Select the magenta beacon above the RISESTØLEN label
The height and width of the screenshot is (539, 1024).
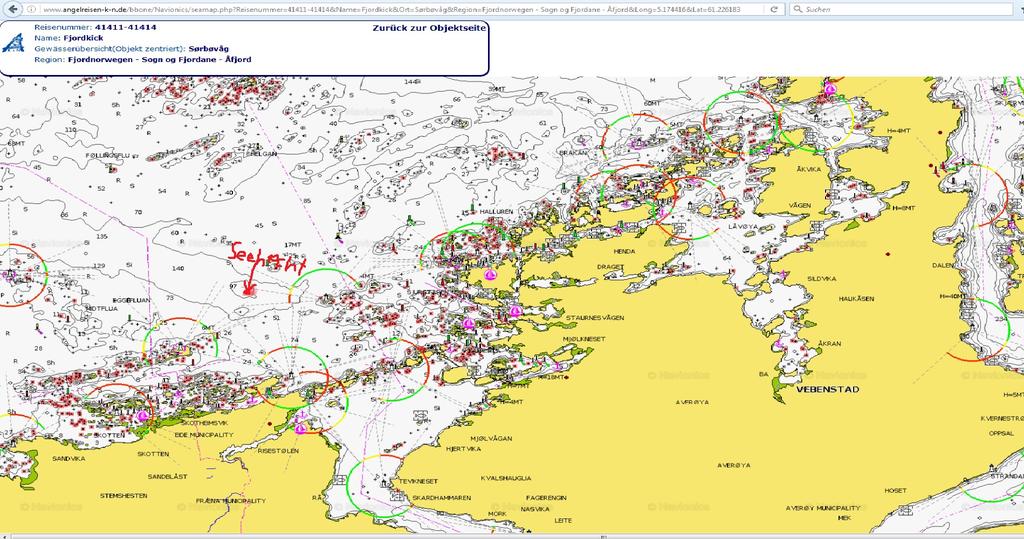click(x=300, y=429)
